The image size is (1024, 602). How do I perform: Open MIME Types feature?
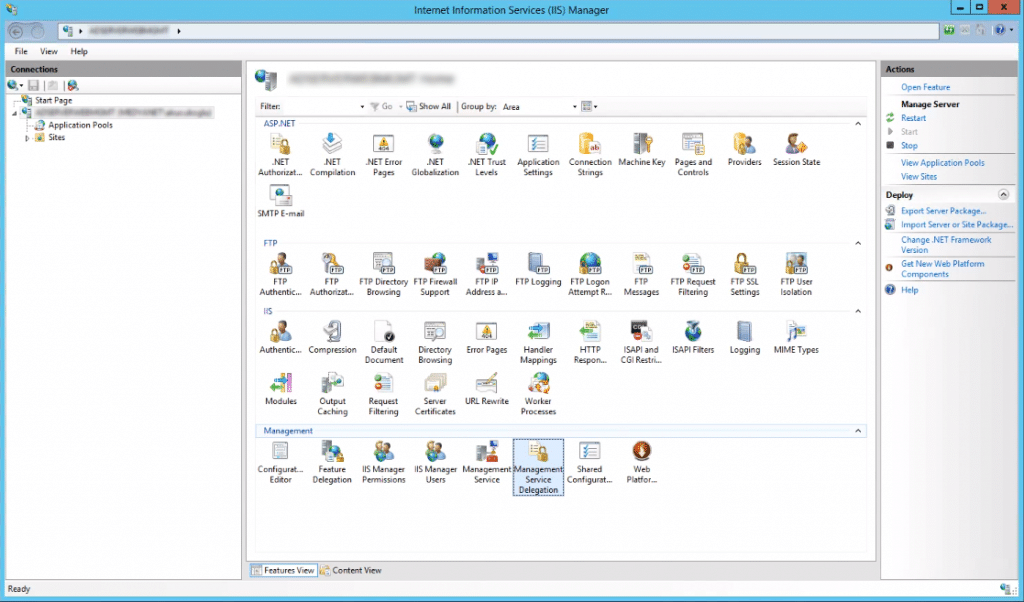click(x=796, y=337)
